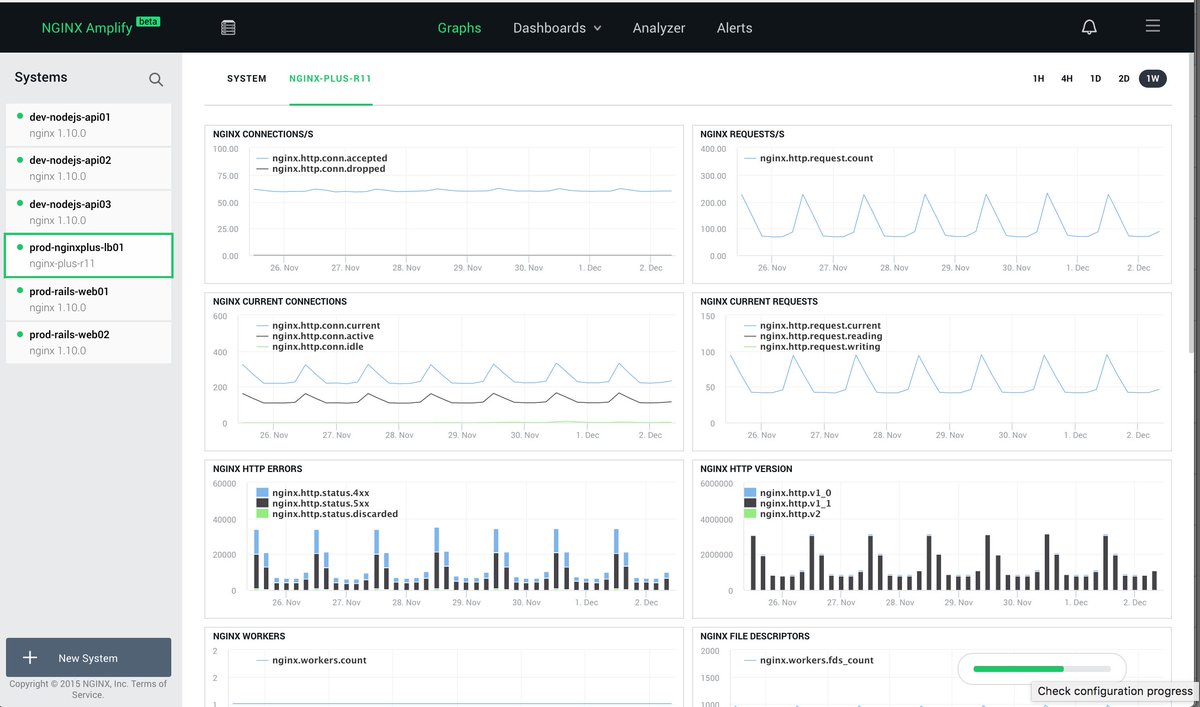The image size is (1200, 707).
Task: Open the notifications bell
Action: 1089,27
